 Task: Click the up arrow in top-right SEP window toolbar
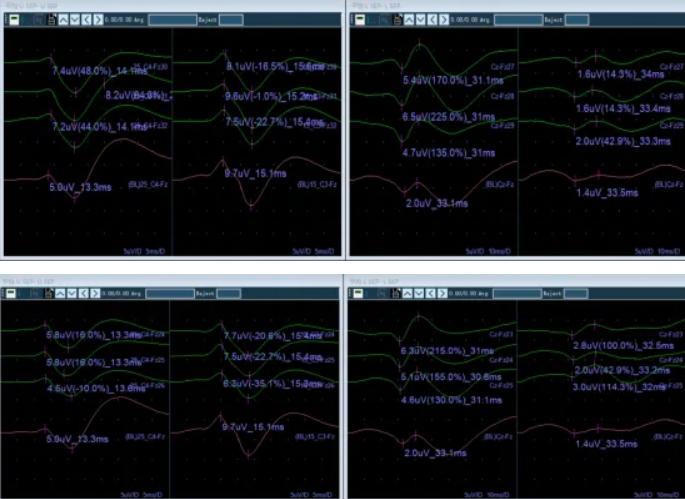pos(409,20)
